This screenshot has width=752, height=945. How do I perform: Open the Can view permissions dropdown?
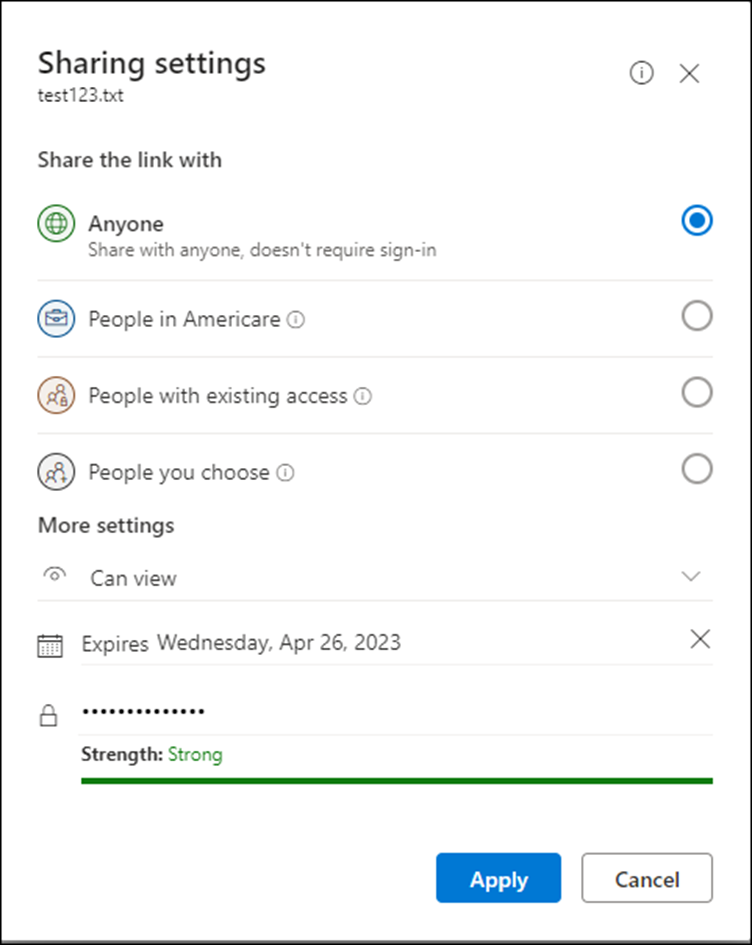pyautogui.click(x=691, y=576)
